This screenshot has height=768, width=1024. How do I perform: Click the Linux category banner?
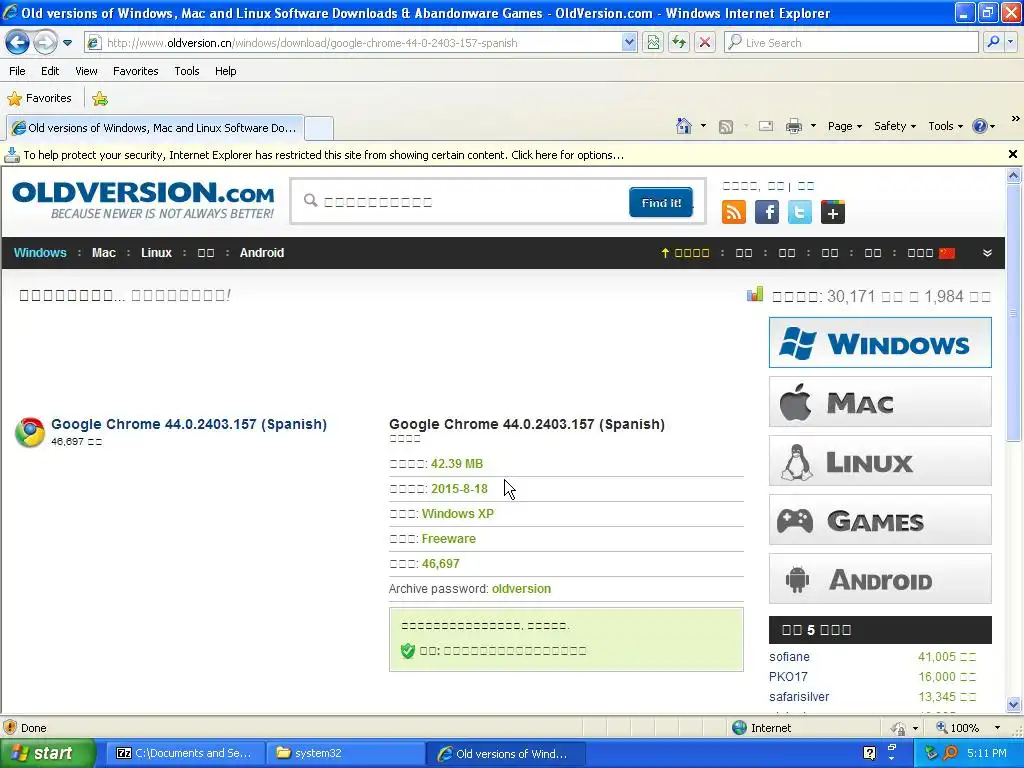click(x=880, y=461)
